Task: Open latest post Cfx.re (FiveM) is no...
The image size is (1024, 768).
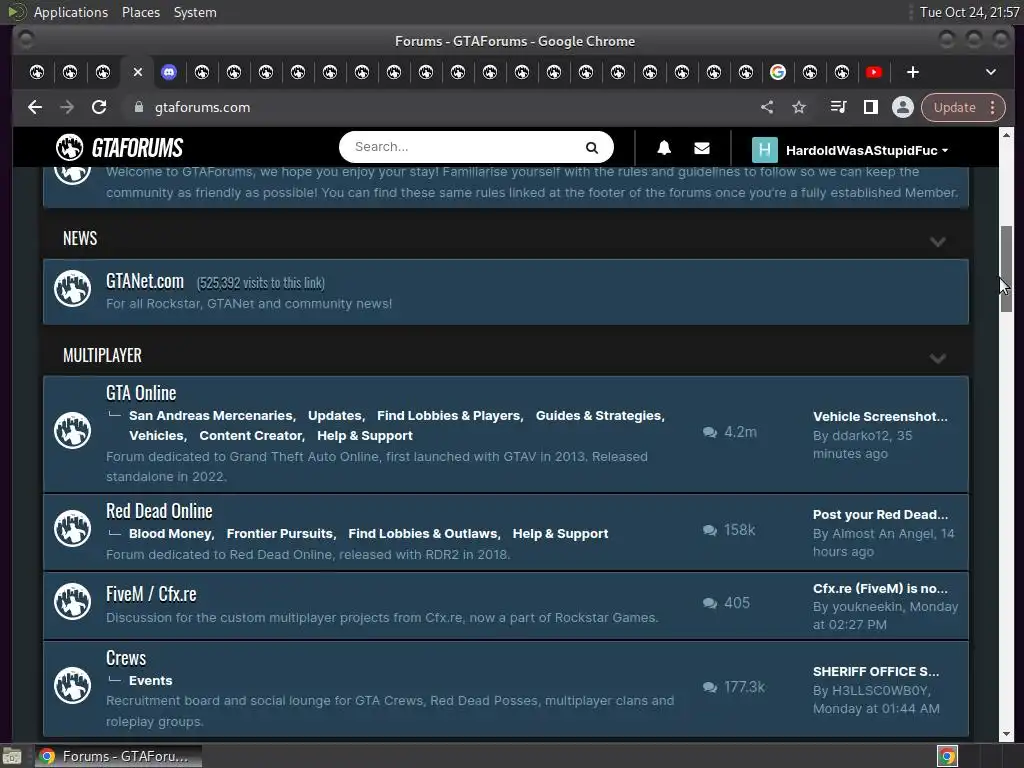Action: [880, 588]
